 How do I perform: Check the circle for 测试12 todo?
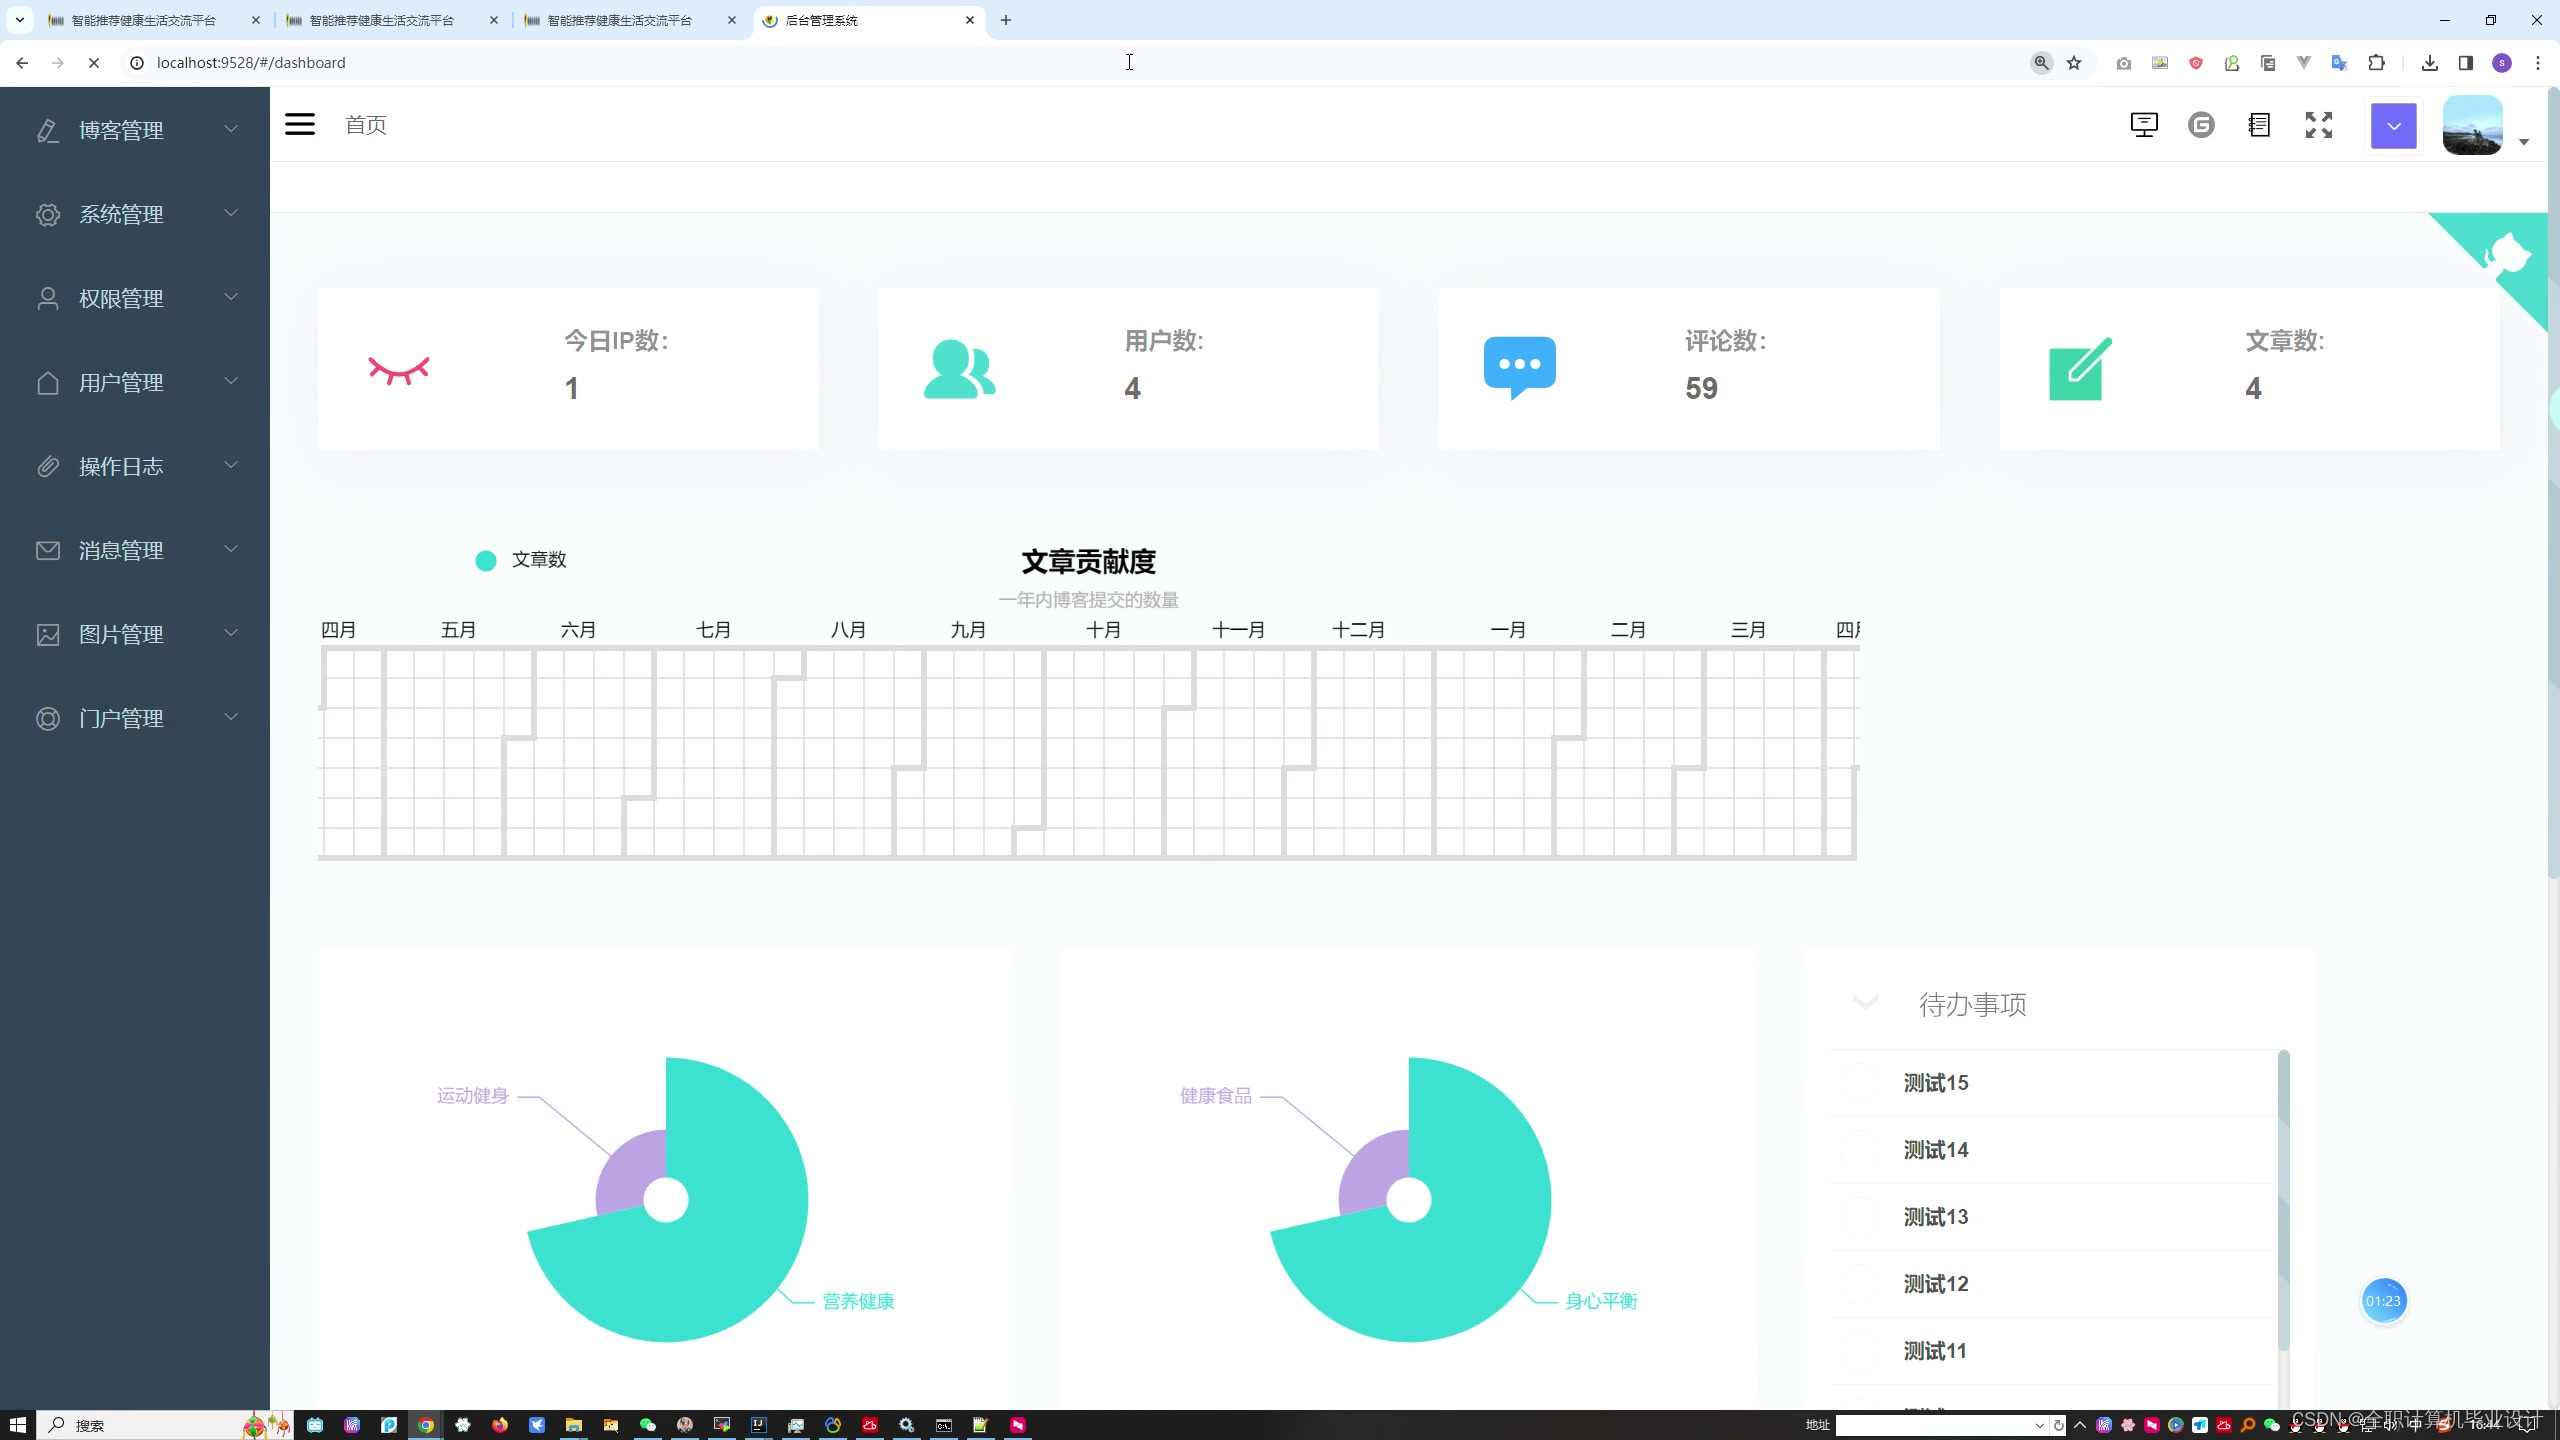coord(1861,1284)
